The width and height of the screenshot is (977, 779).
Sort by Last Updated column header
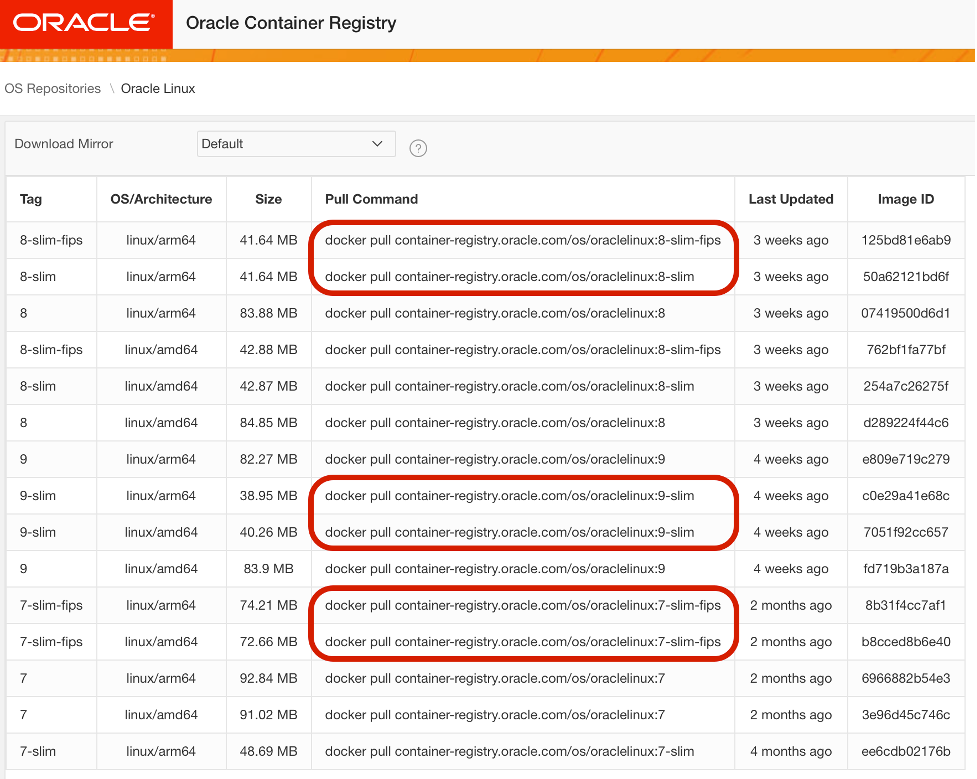pos(791,199)
